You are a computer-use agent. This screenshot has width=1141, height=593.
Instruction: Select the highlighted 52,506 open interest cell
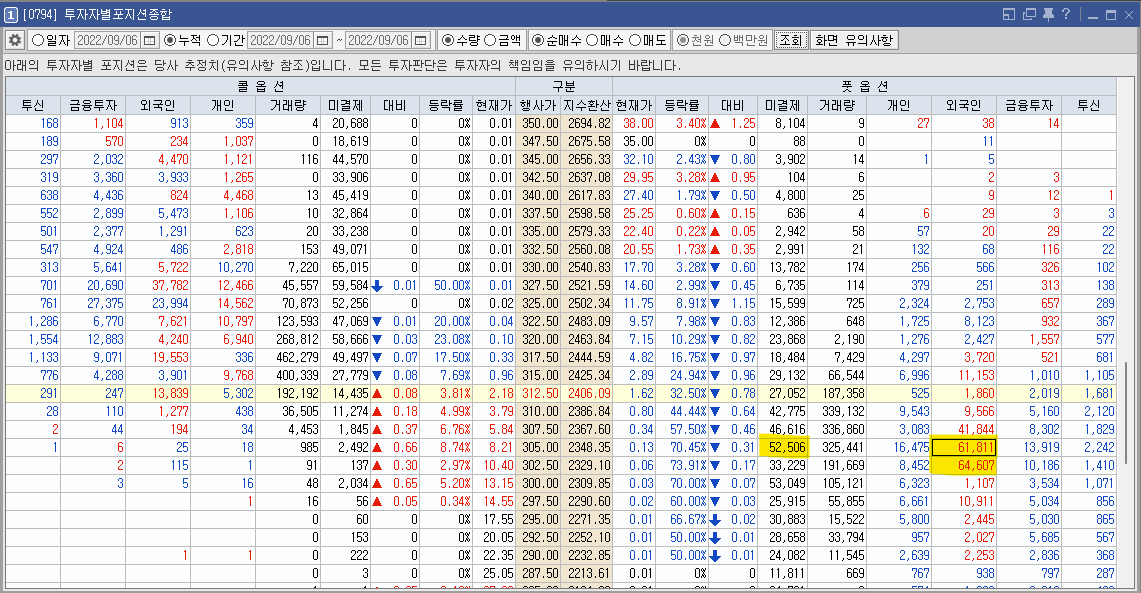783,447
